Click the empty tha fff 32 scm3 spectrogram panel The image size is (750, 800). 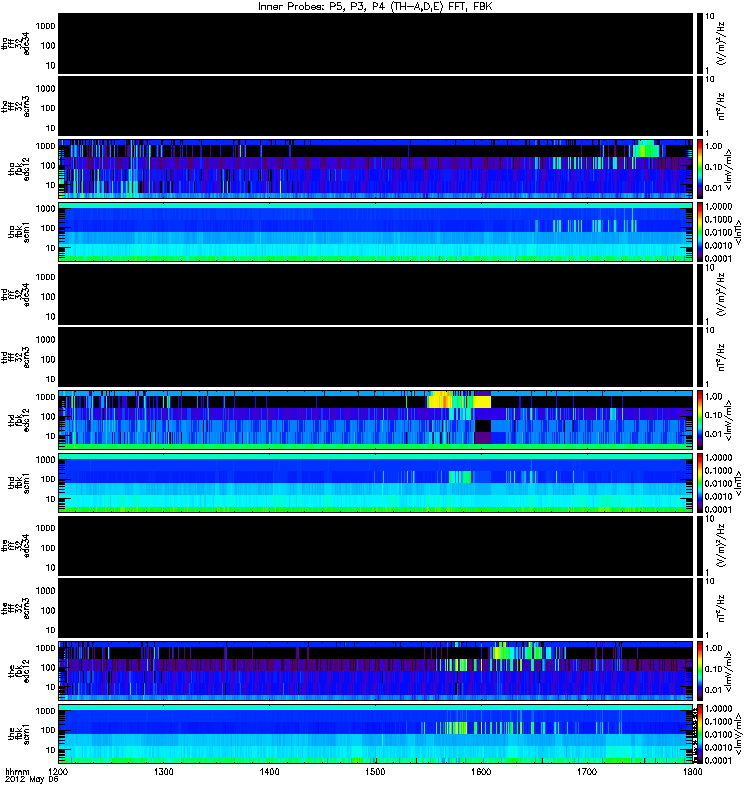(x=376, y=106)
